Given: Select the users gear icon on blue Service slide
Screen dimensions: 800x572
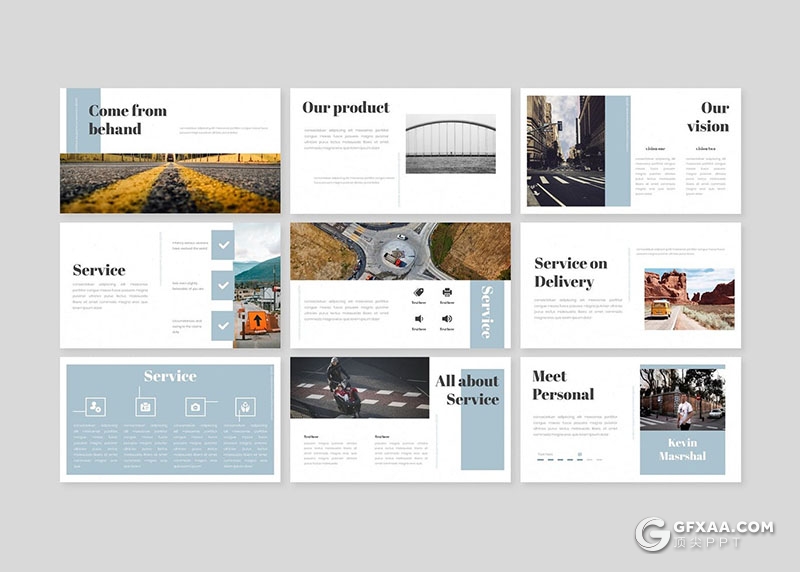Looking at the screenshot, I should 94,407.
